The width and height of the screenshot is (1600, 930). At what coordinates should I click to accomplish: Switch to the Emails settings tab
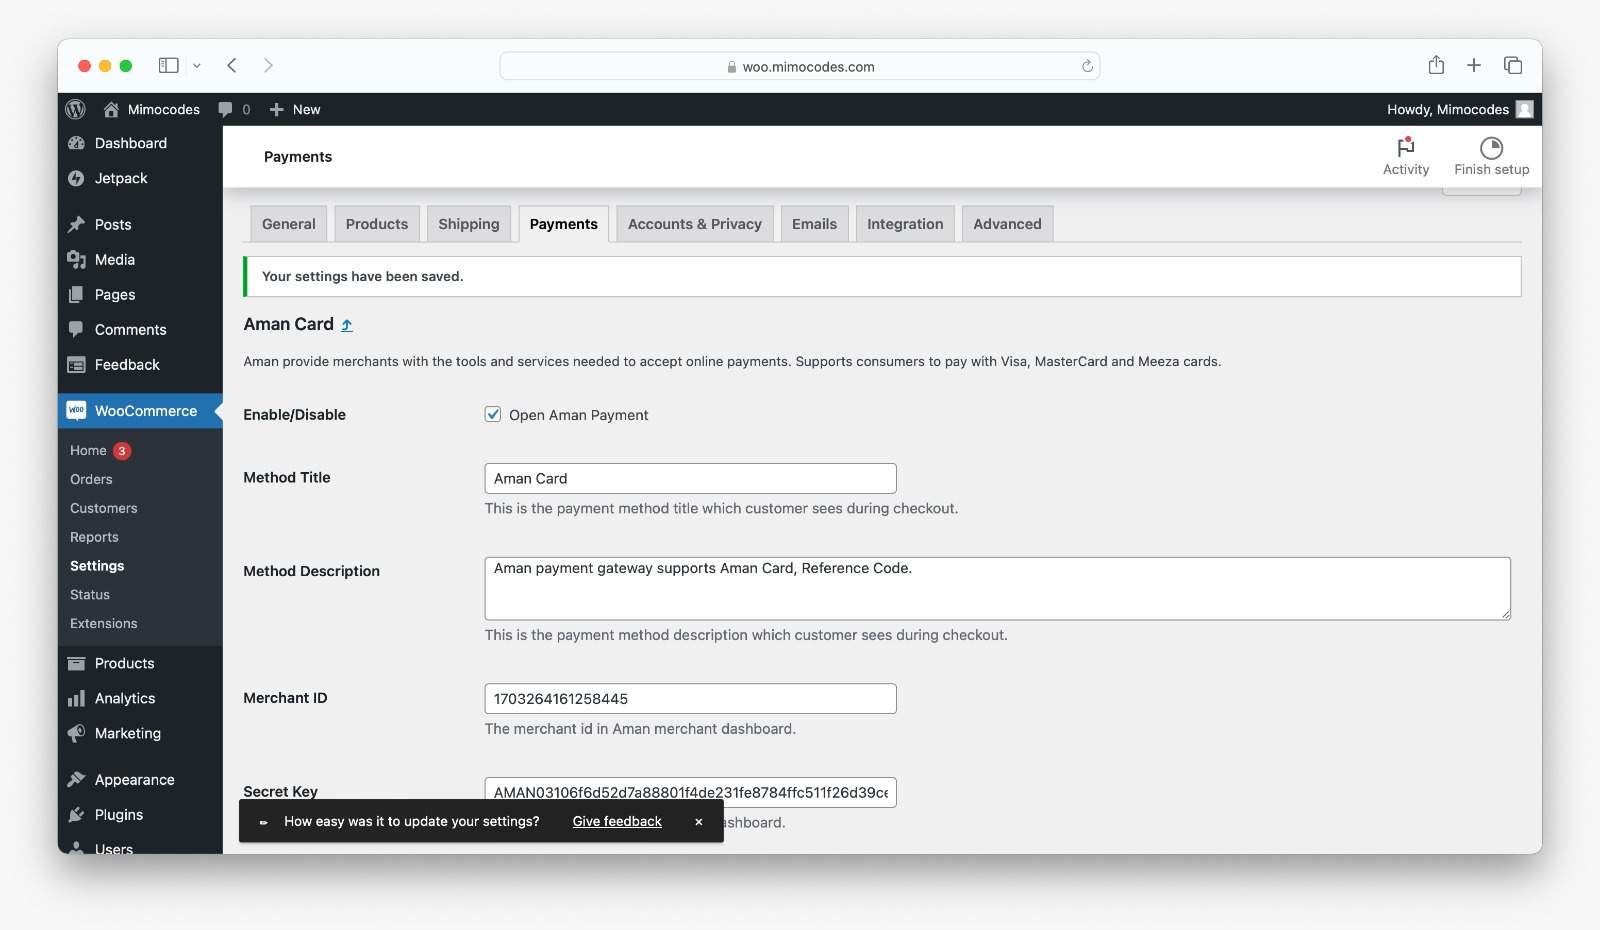[x=815, y=224]
